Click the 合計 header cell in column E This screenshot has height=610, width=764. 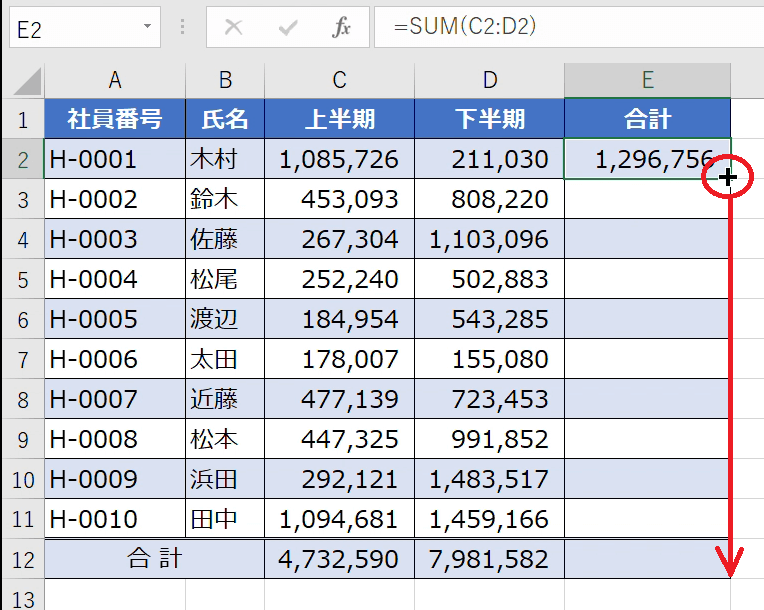tap(647, 119)
